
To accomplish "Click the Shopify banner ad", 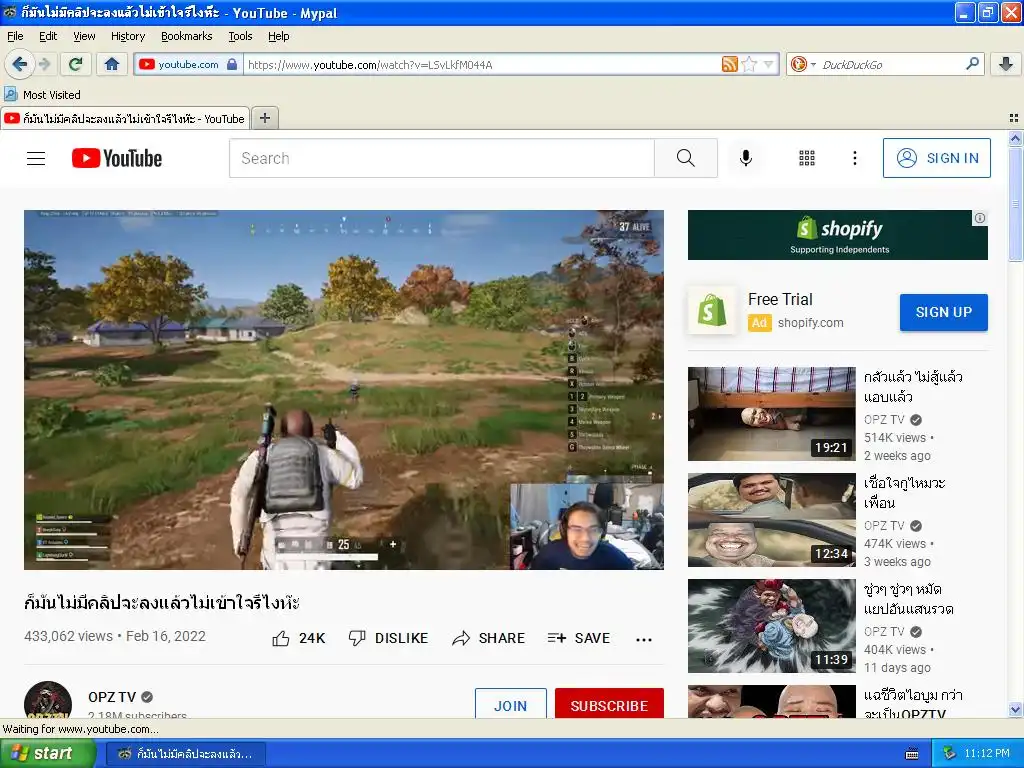I will click(x=838, y=235).
